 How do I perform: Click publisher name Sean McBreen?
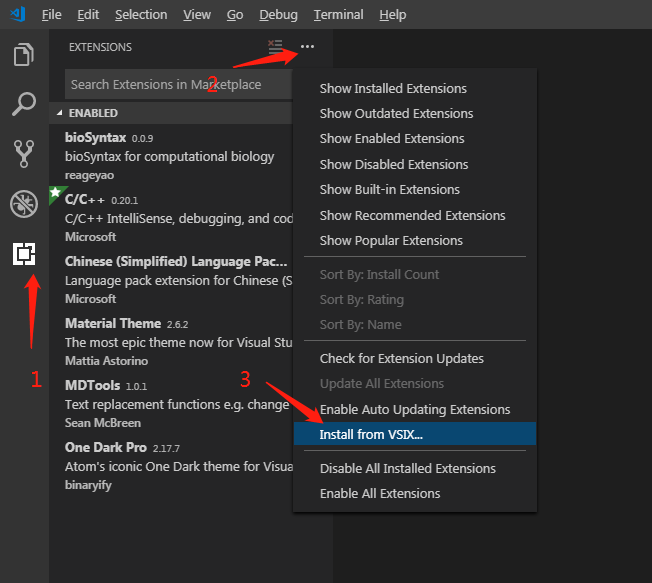point(103,423)
